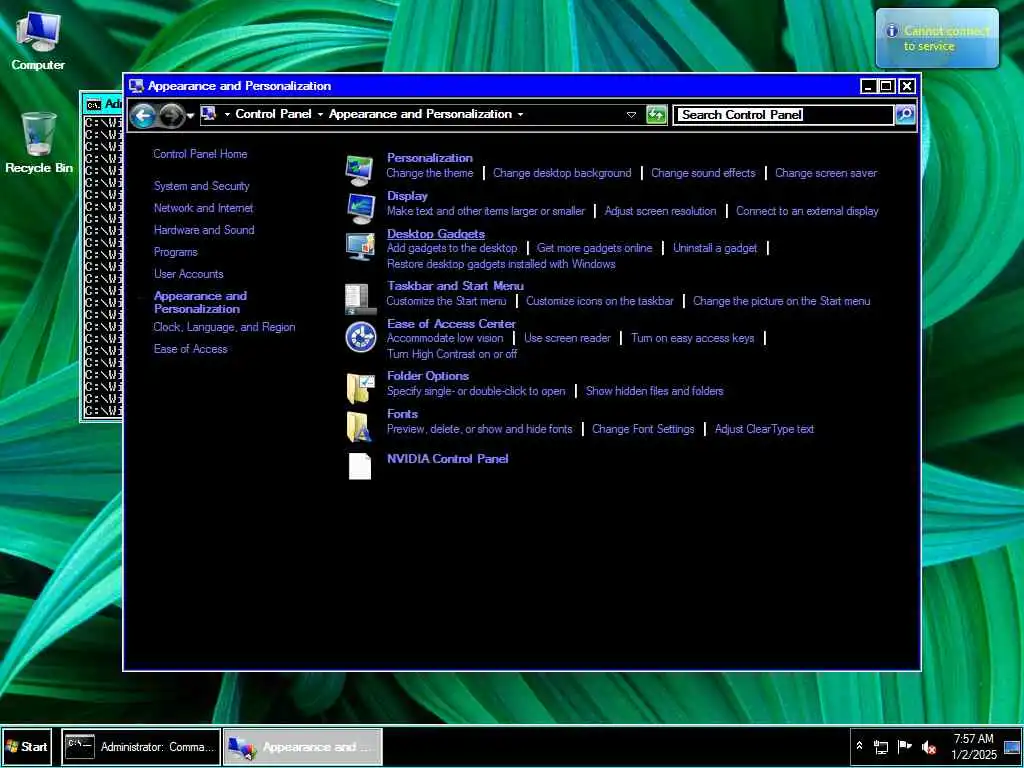Go back with the Back arrow button

tap(143, 116)
